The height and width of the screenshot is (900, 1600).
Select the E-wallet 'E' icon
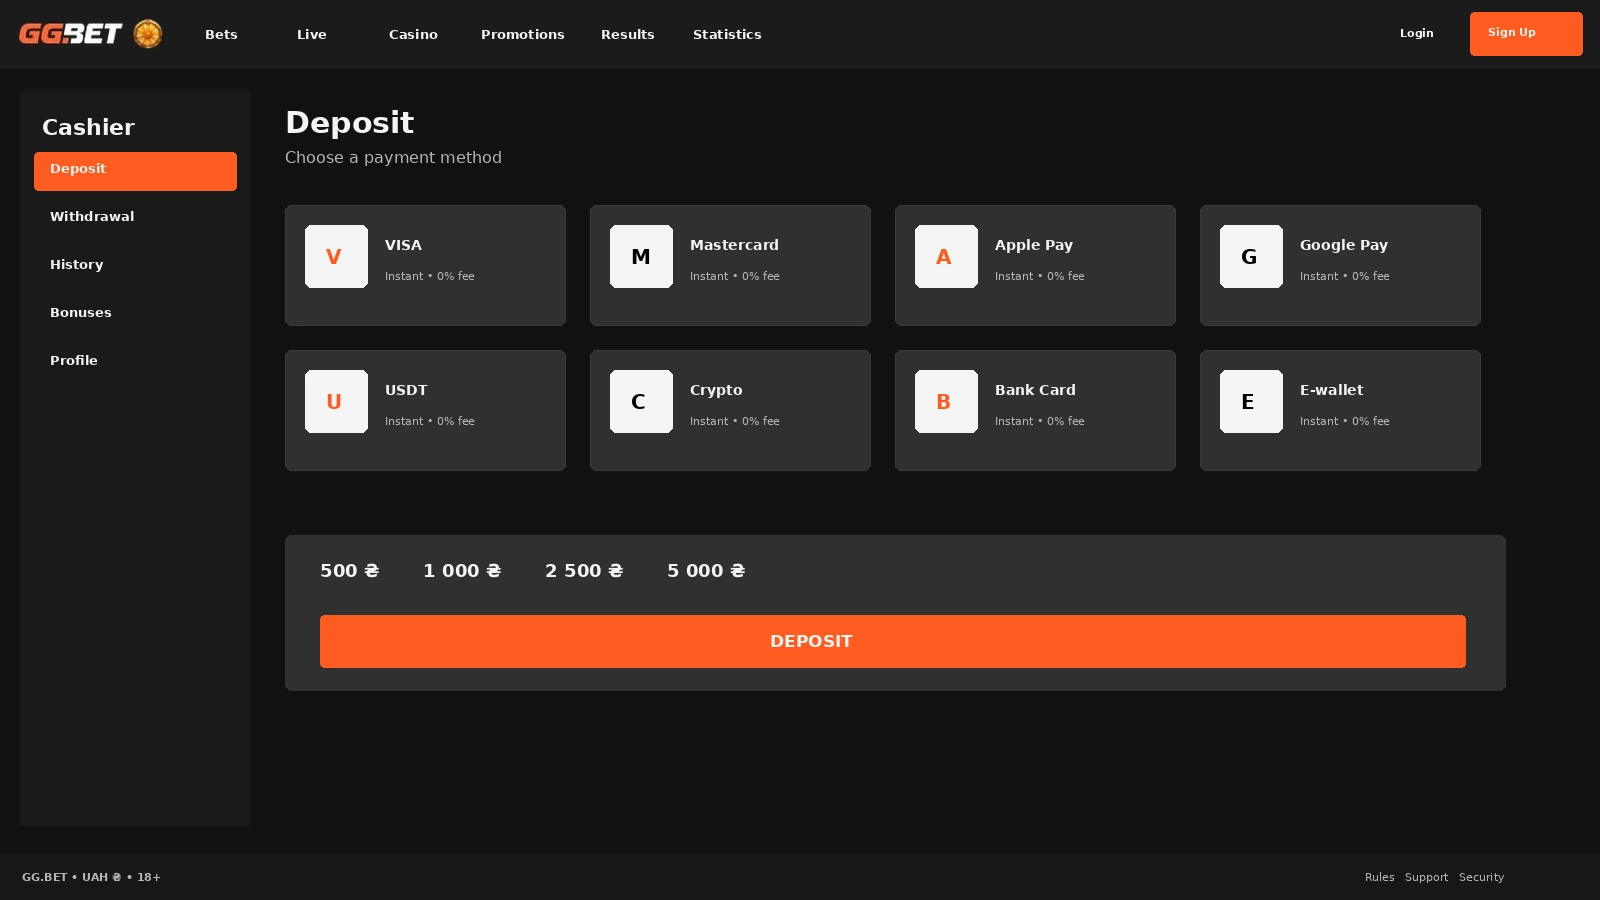click(1251, 402)
